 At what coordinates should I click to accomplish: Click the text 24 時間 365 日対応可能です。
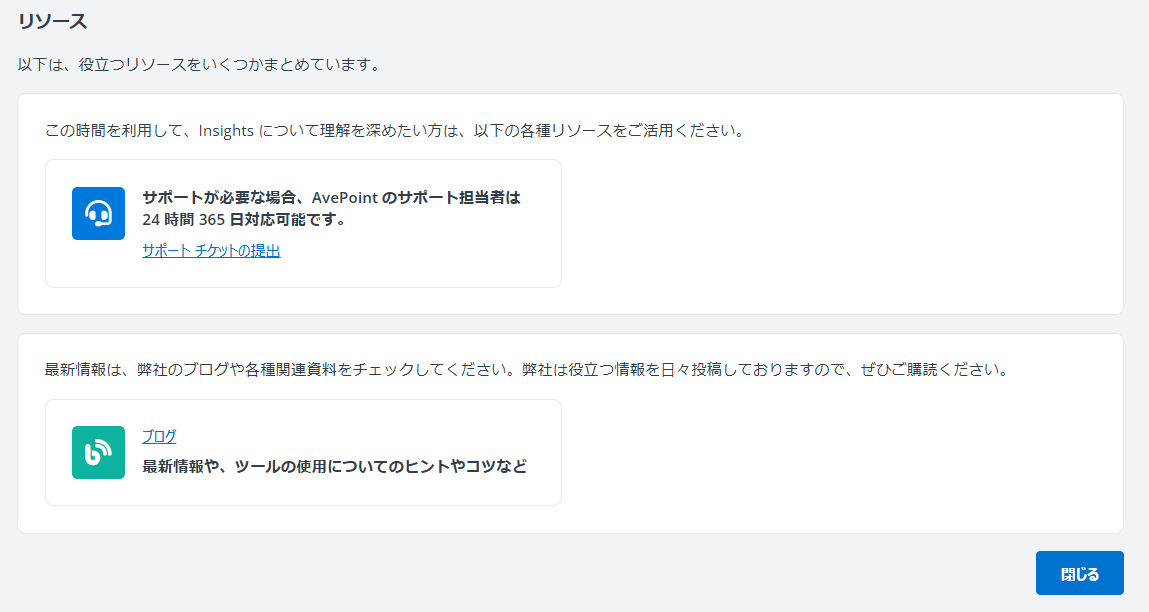tap(244, 220)
